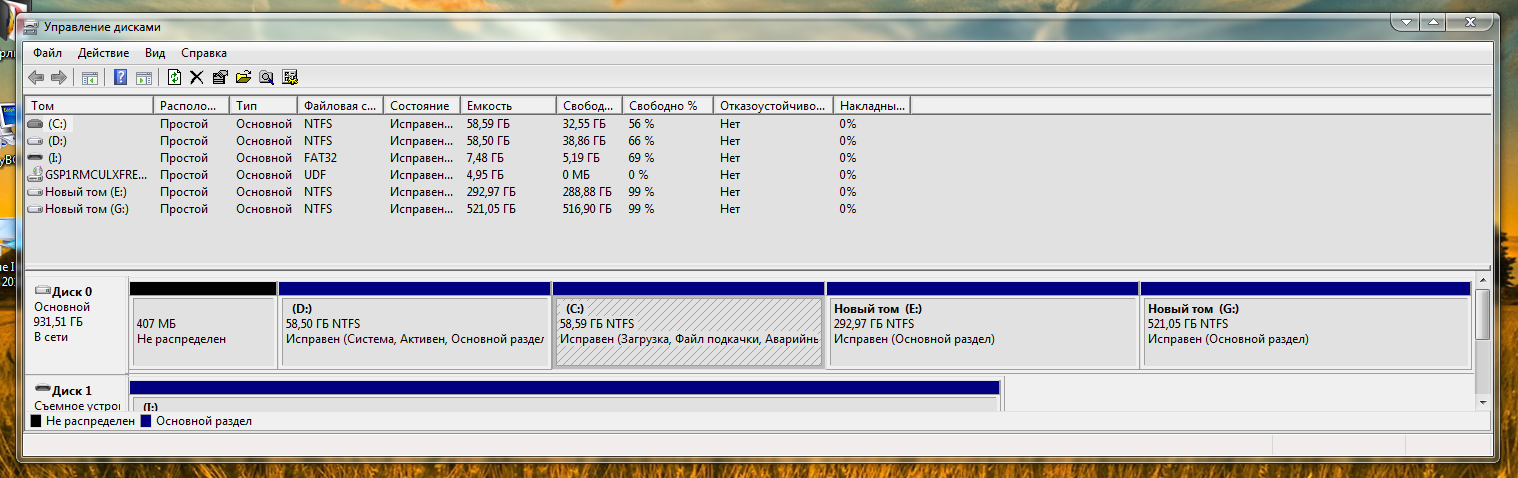Click the Forward arrow toolbar icon
The image size is (1518, 478).
(59, 77)
